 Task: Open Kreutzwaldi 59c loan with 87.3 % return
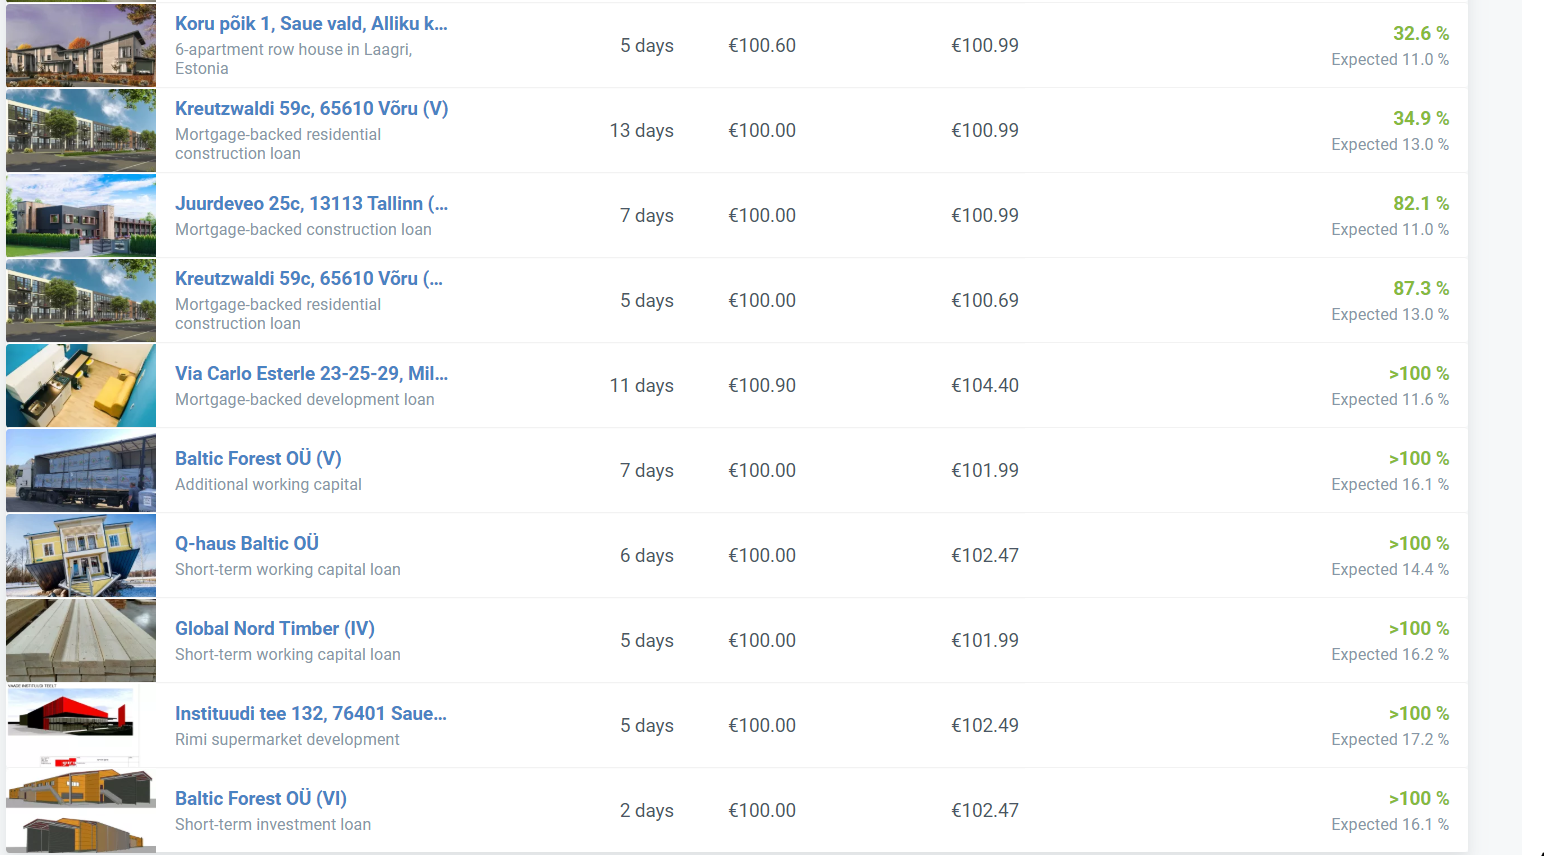308,279
